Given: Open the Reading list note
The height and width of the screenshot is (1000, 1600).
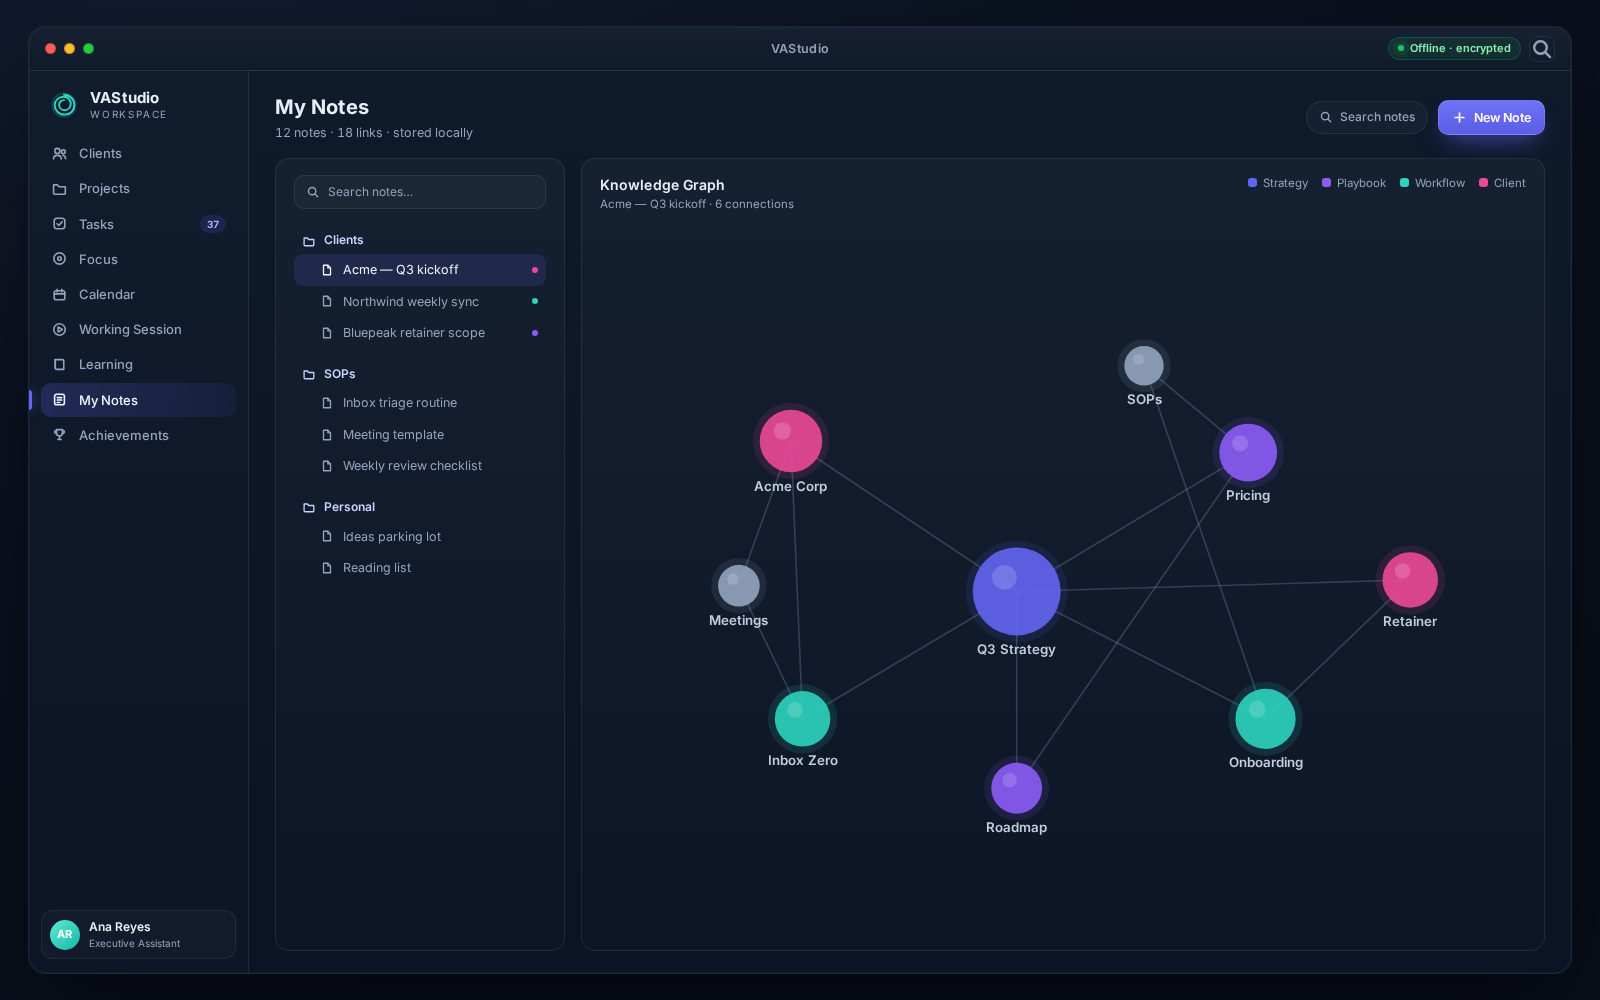Looking at the screenshot, I should [x=420, y=568].
